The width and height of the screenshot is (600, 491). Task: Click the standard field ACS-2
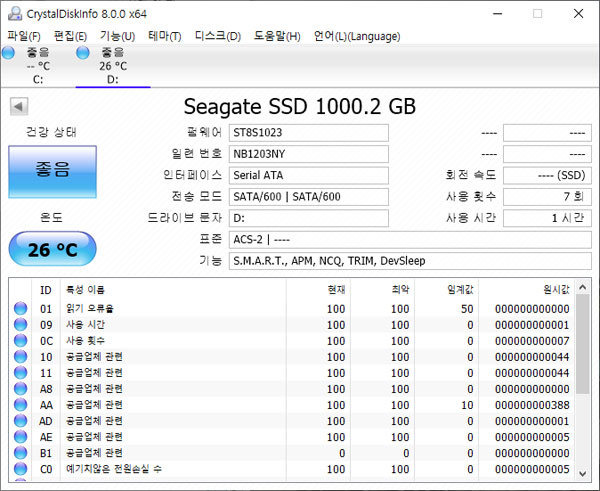click(410, 240)
